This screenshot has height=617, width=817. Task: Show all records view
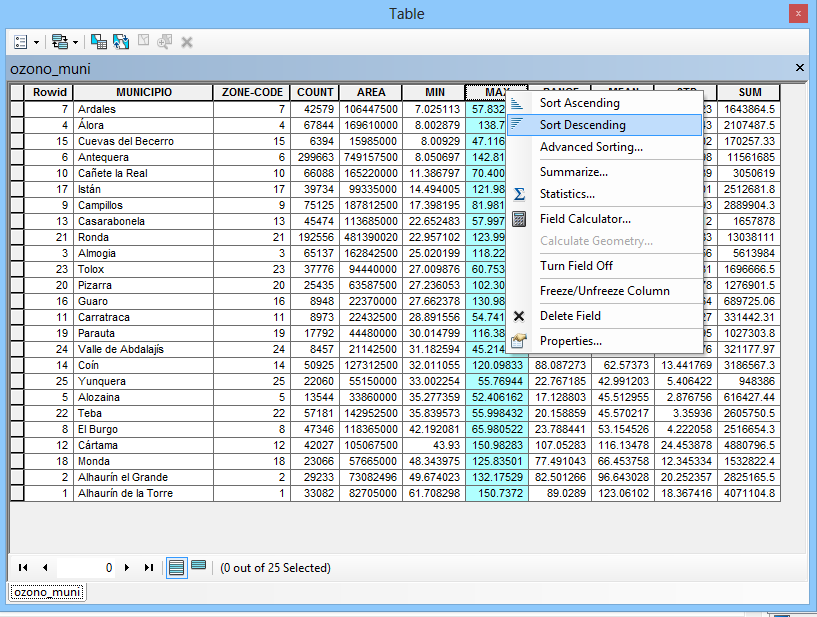176,567
